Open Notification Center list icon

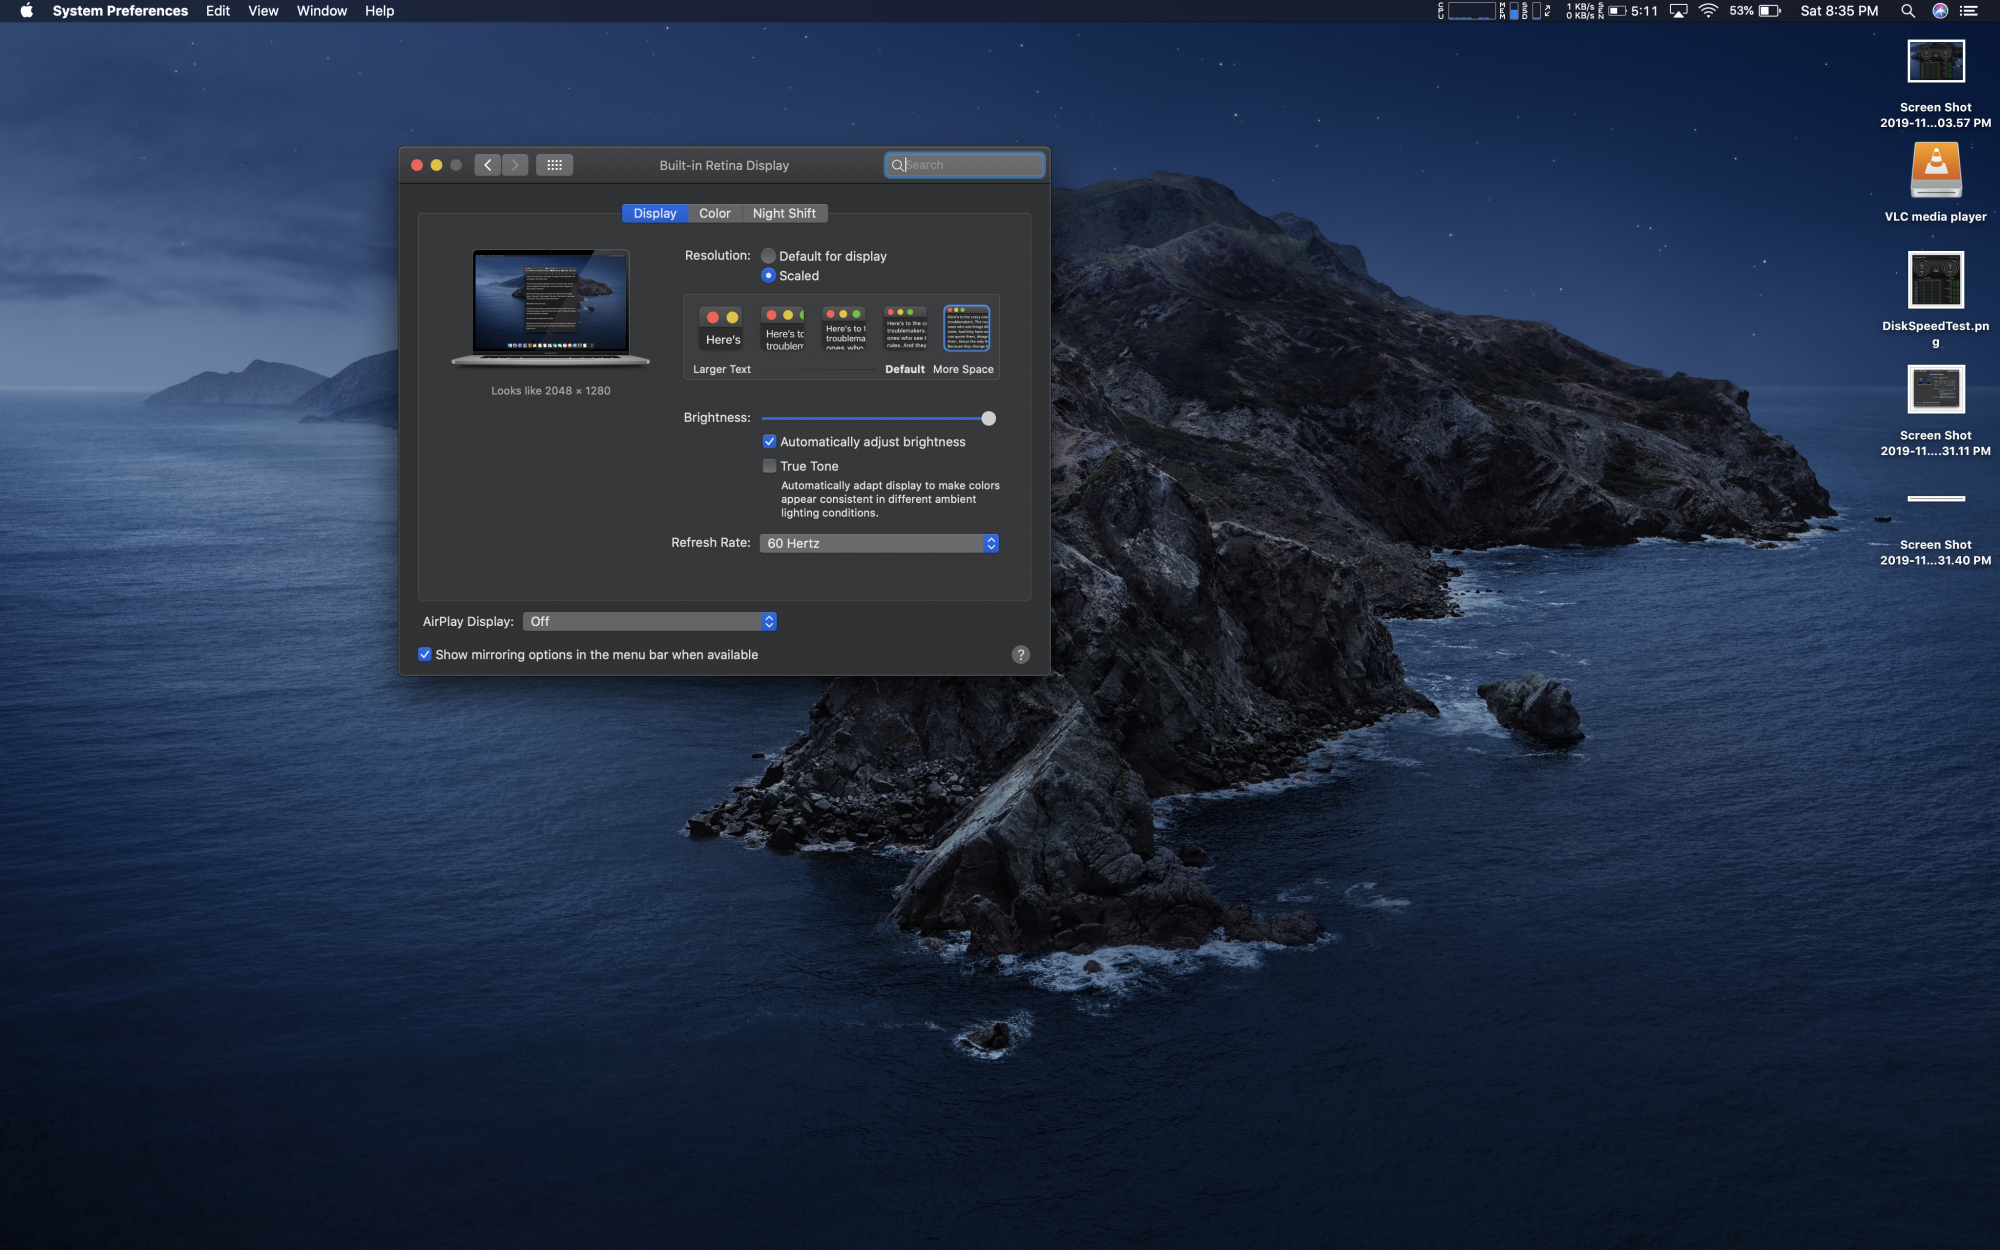coord(1969,11)
